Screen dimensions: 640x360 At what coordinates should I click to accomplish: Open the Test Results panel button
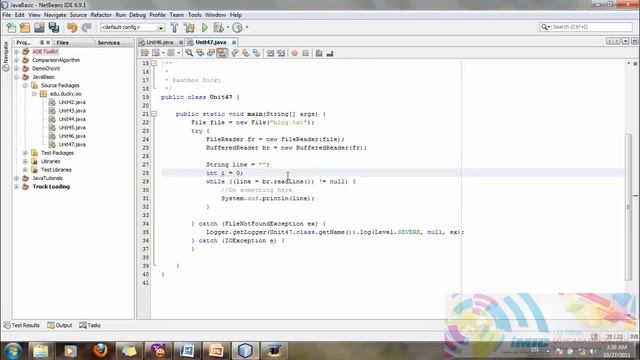pos(22,325)
